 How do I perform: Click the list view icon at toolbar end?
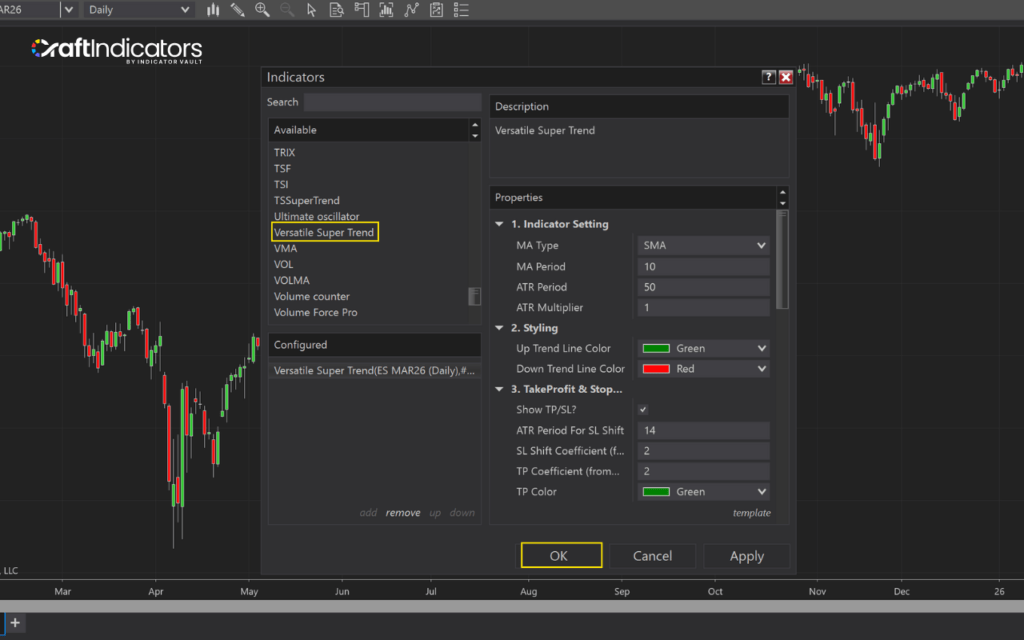(x=462, y=10)
